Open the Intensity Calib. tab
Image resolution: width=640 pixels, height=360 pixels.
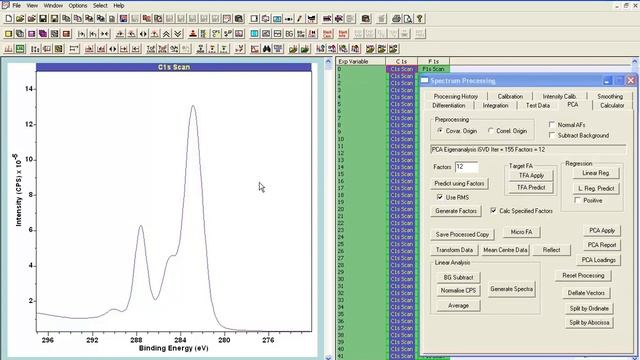(x=559, y=96)
